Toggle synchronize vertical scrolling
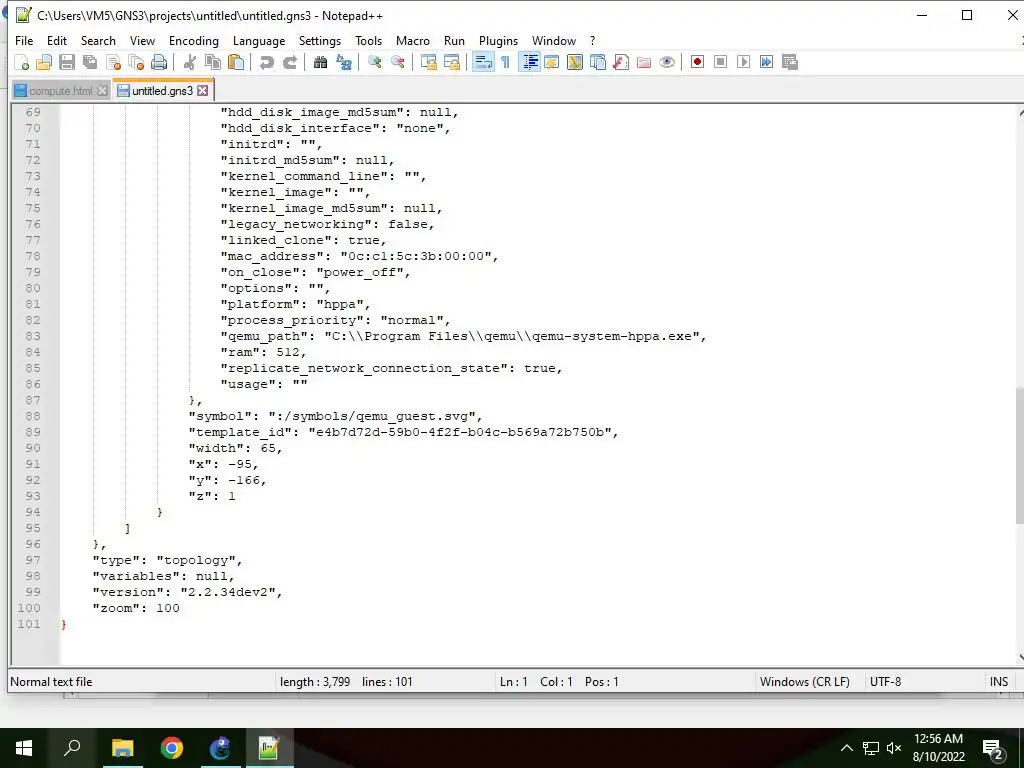Screen dimensions: 1024x768 pyautogui.click(x=429, y=62)
